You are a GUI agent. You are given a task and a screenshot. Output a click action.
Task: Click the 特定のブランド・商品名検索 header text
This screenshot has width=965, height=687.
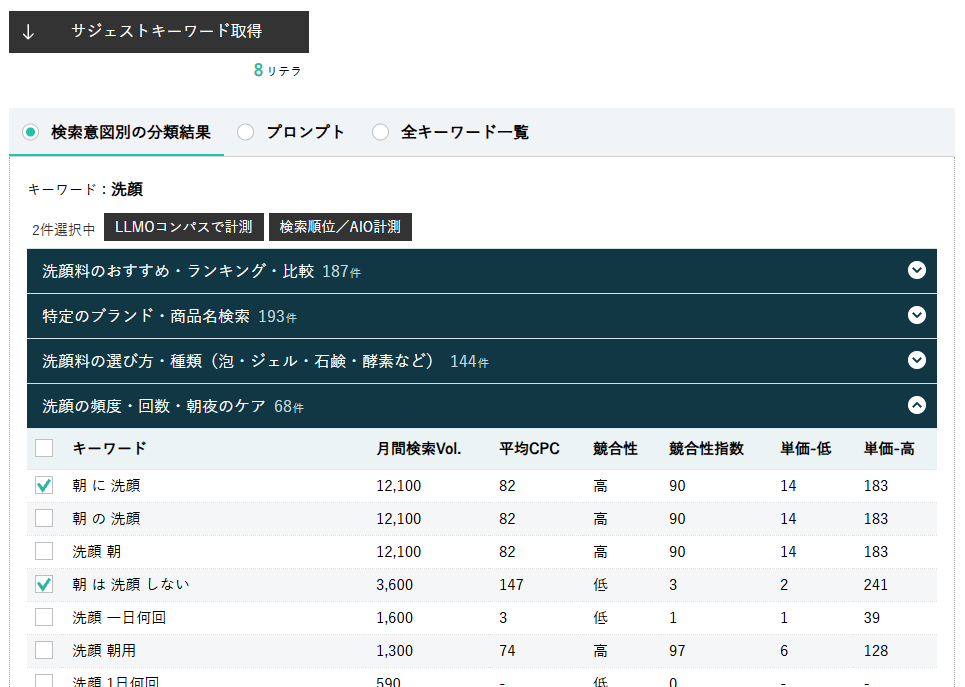point(146,316)
